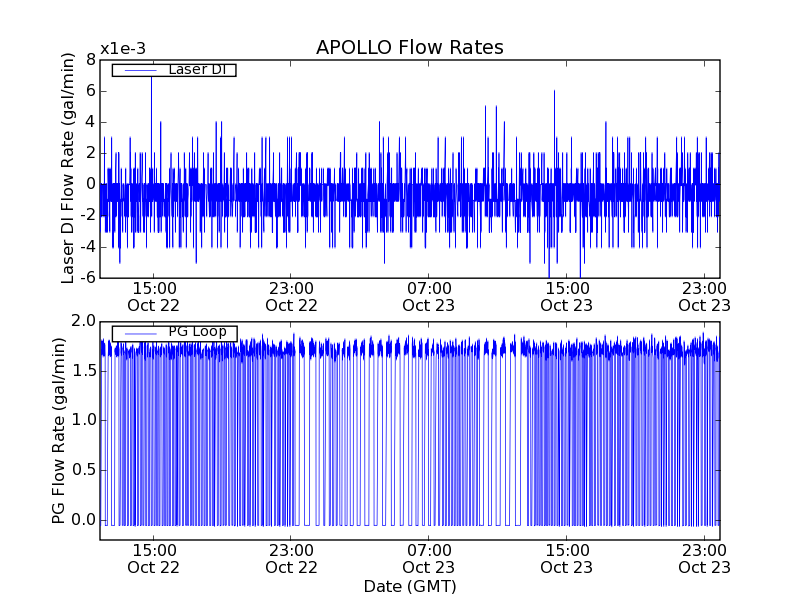The height and width of the screenshot is (600, 800).
Task: Click the 15:00 Oct 23 tick on lower plot
Action: (x=567, y=558)
